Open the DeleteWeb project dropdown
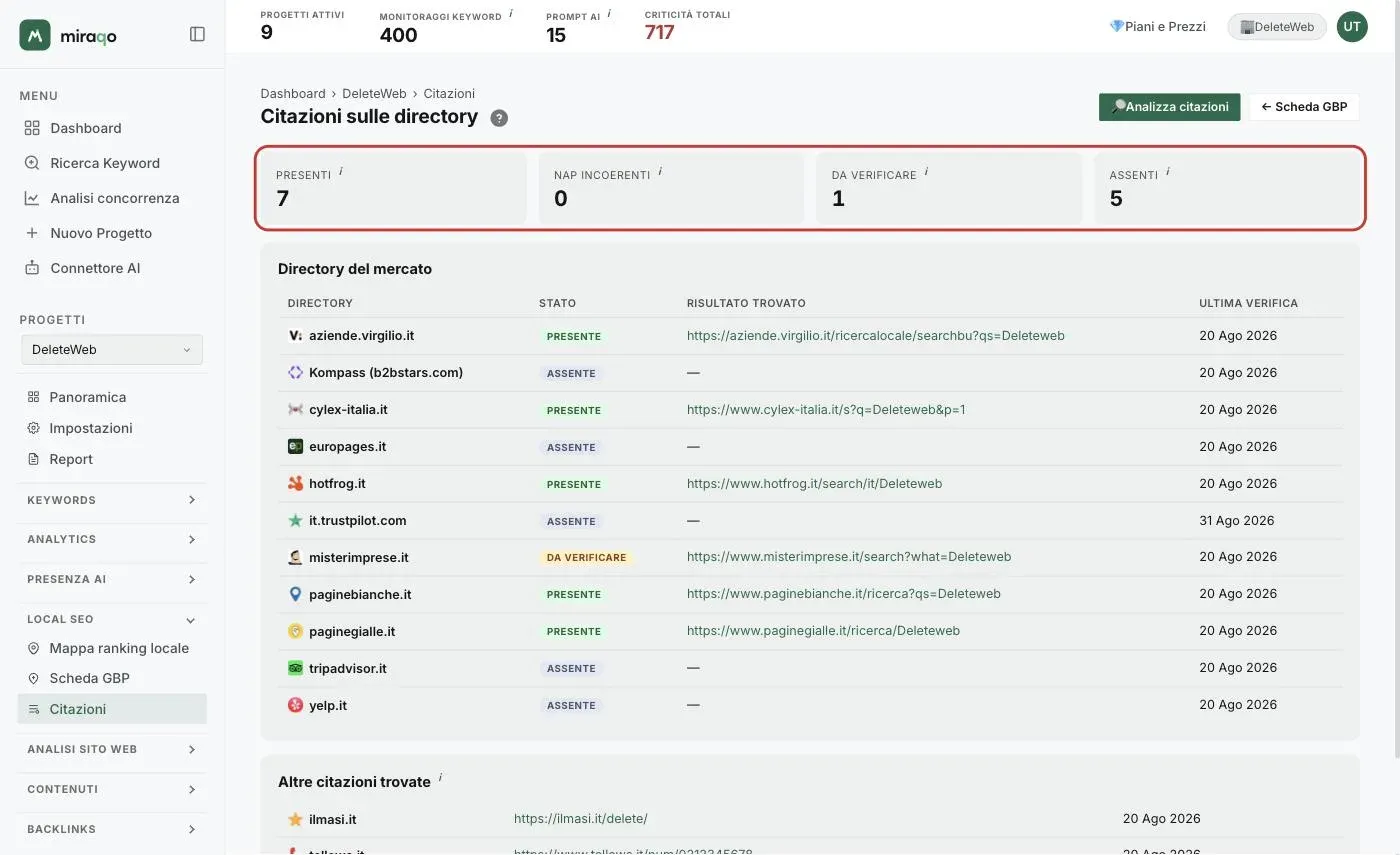 pyautogui.click(x=112, y=350)
